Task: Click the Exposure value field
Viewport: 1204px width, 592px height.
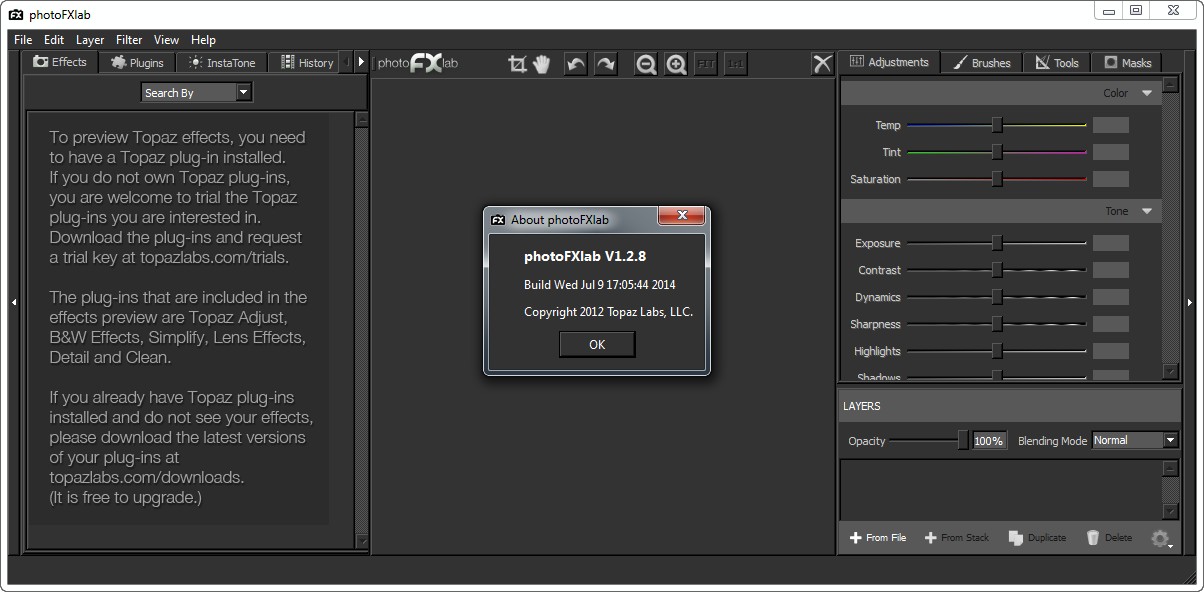Action: point(1111,243)
